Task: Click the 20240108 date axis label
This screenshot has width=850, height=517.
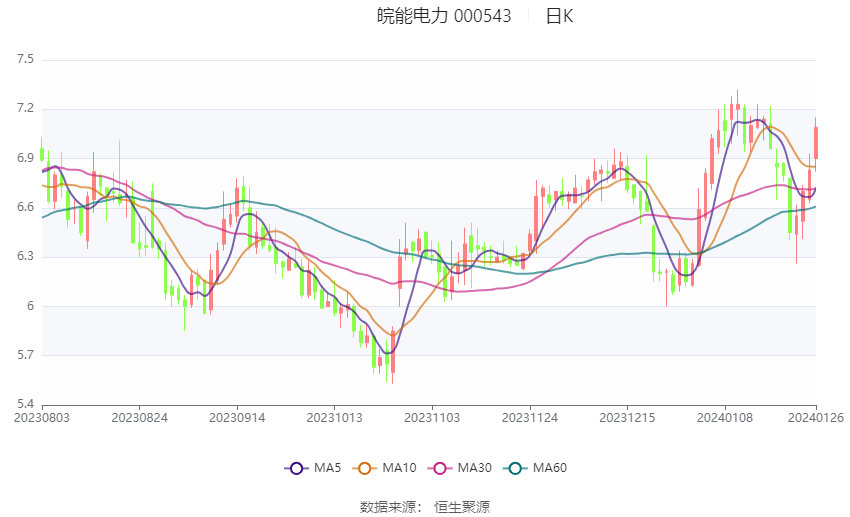Action: click(725, 418)
